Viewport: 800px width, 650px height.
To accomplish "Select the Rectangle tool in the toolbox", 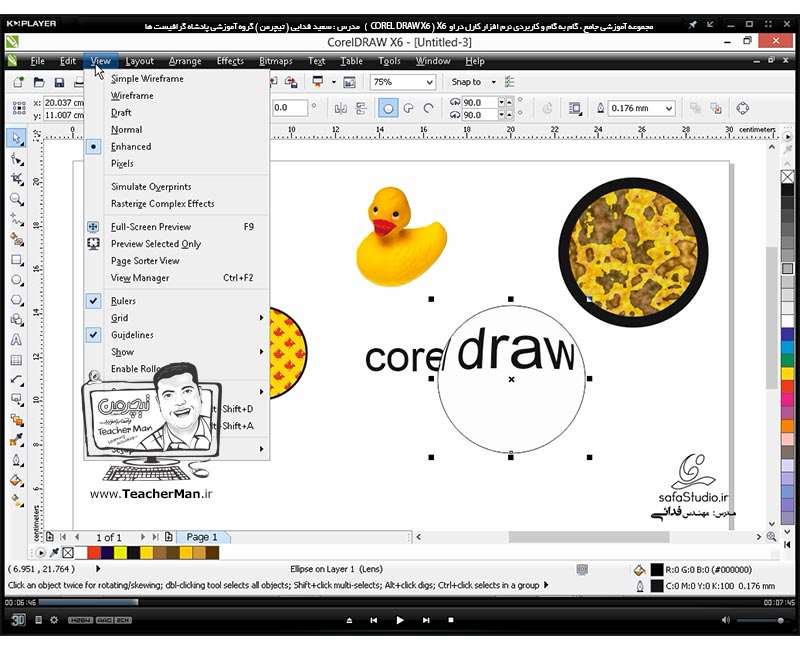I will (17, 260).
